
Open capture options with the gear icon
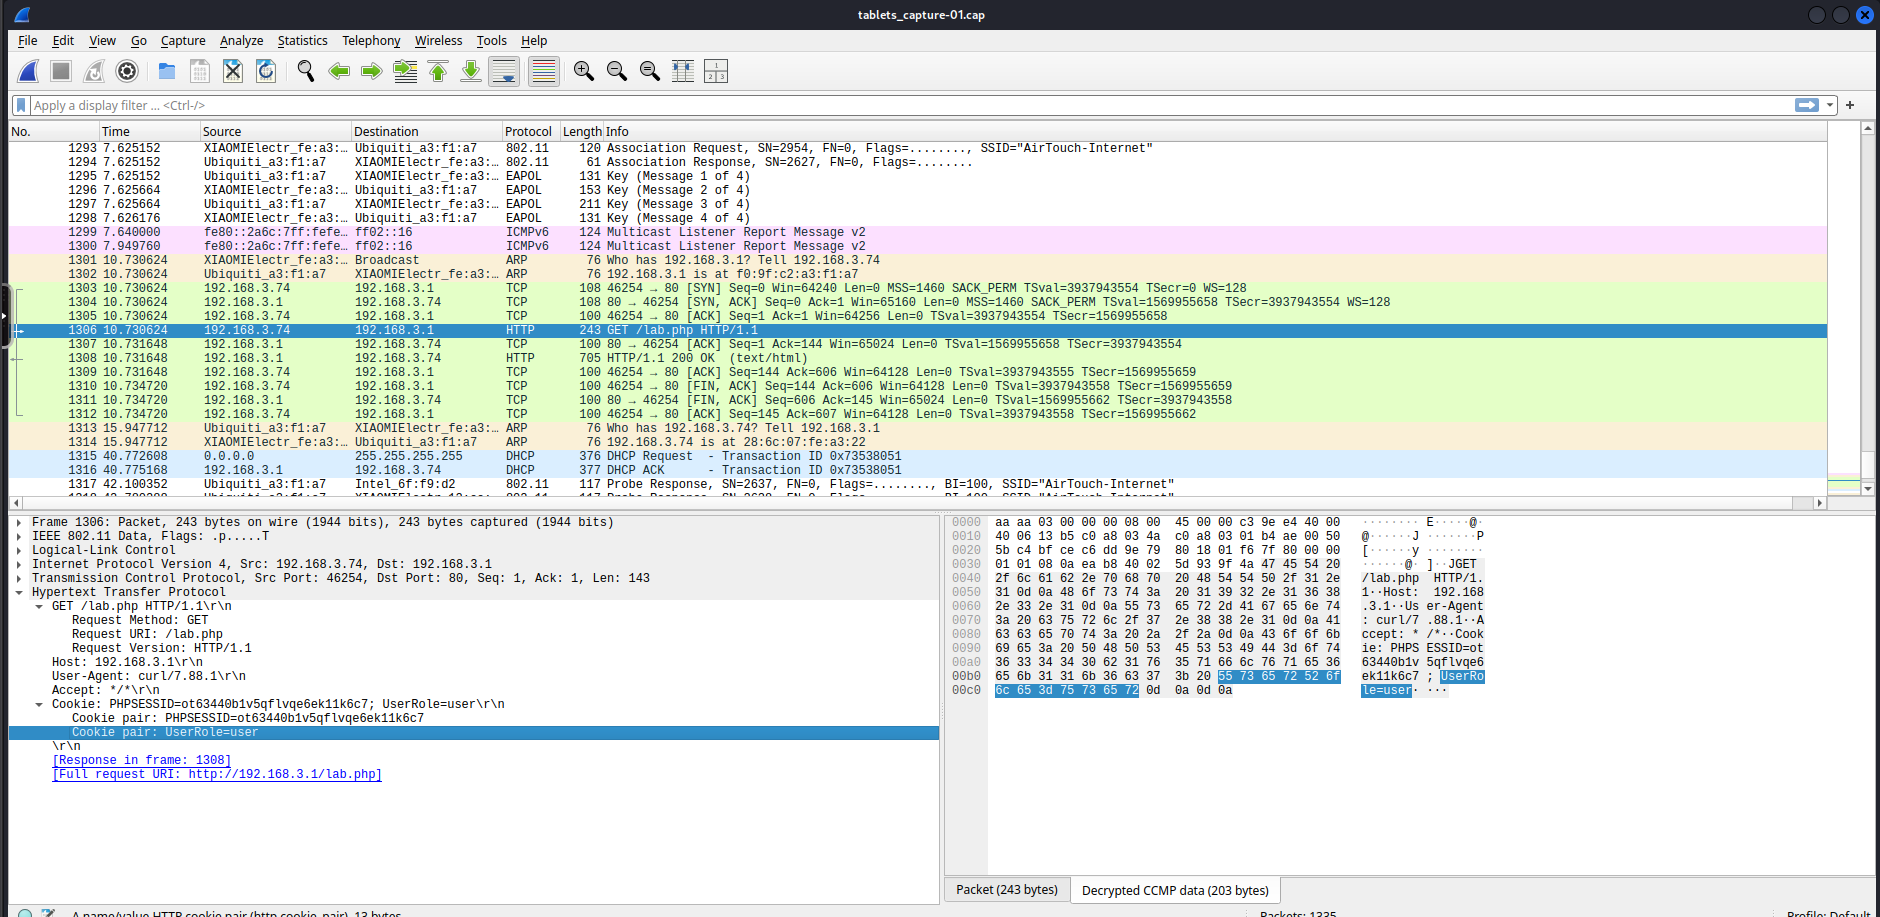point(127,71)
